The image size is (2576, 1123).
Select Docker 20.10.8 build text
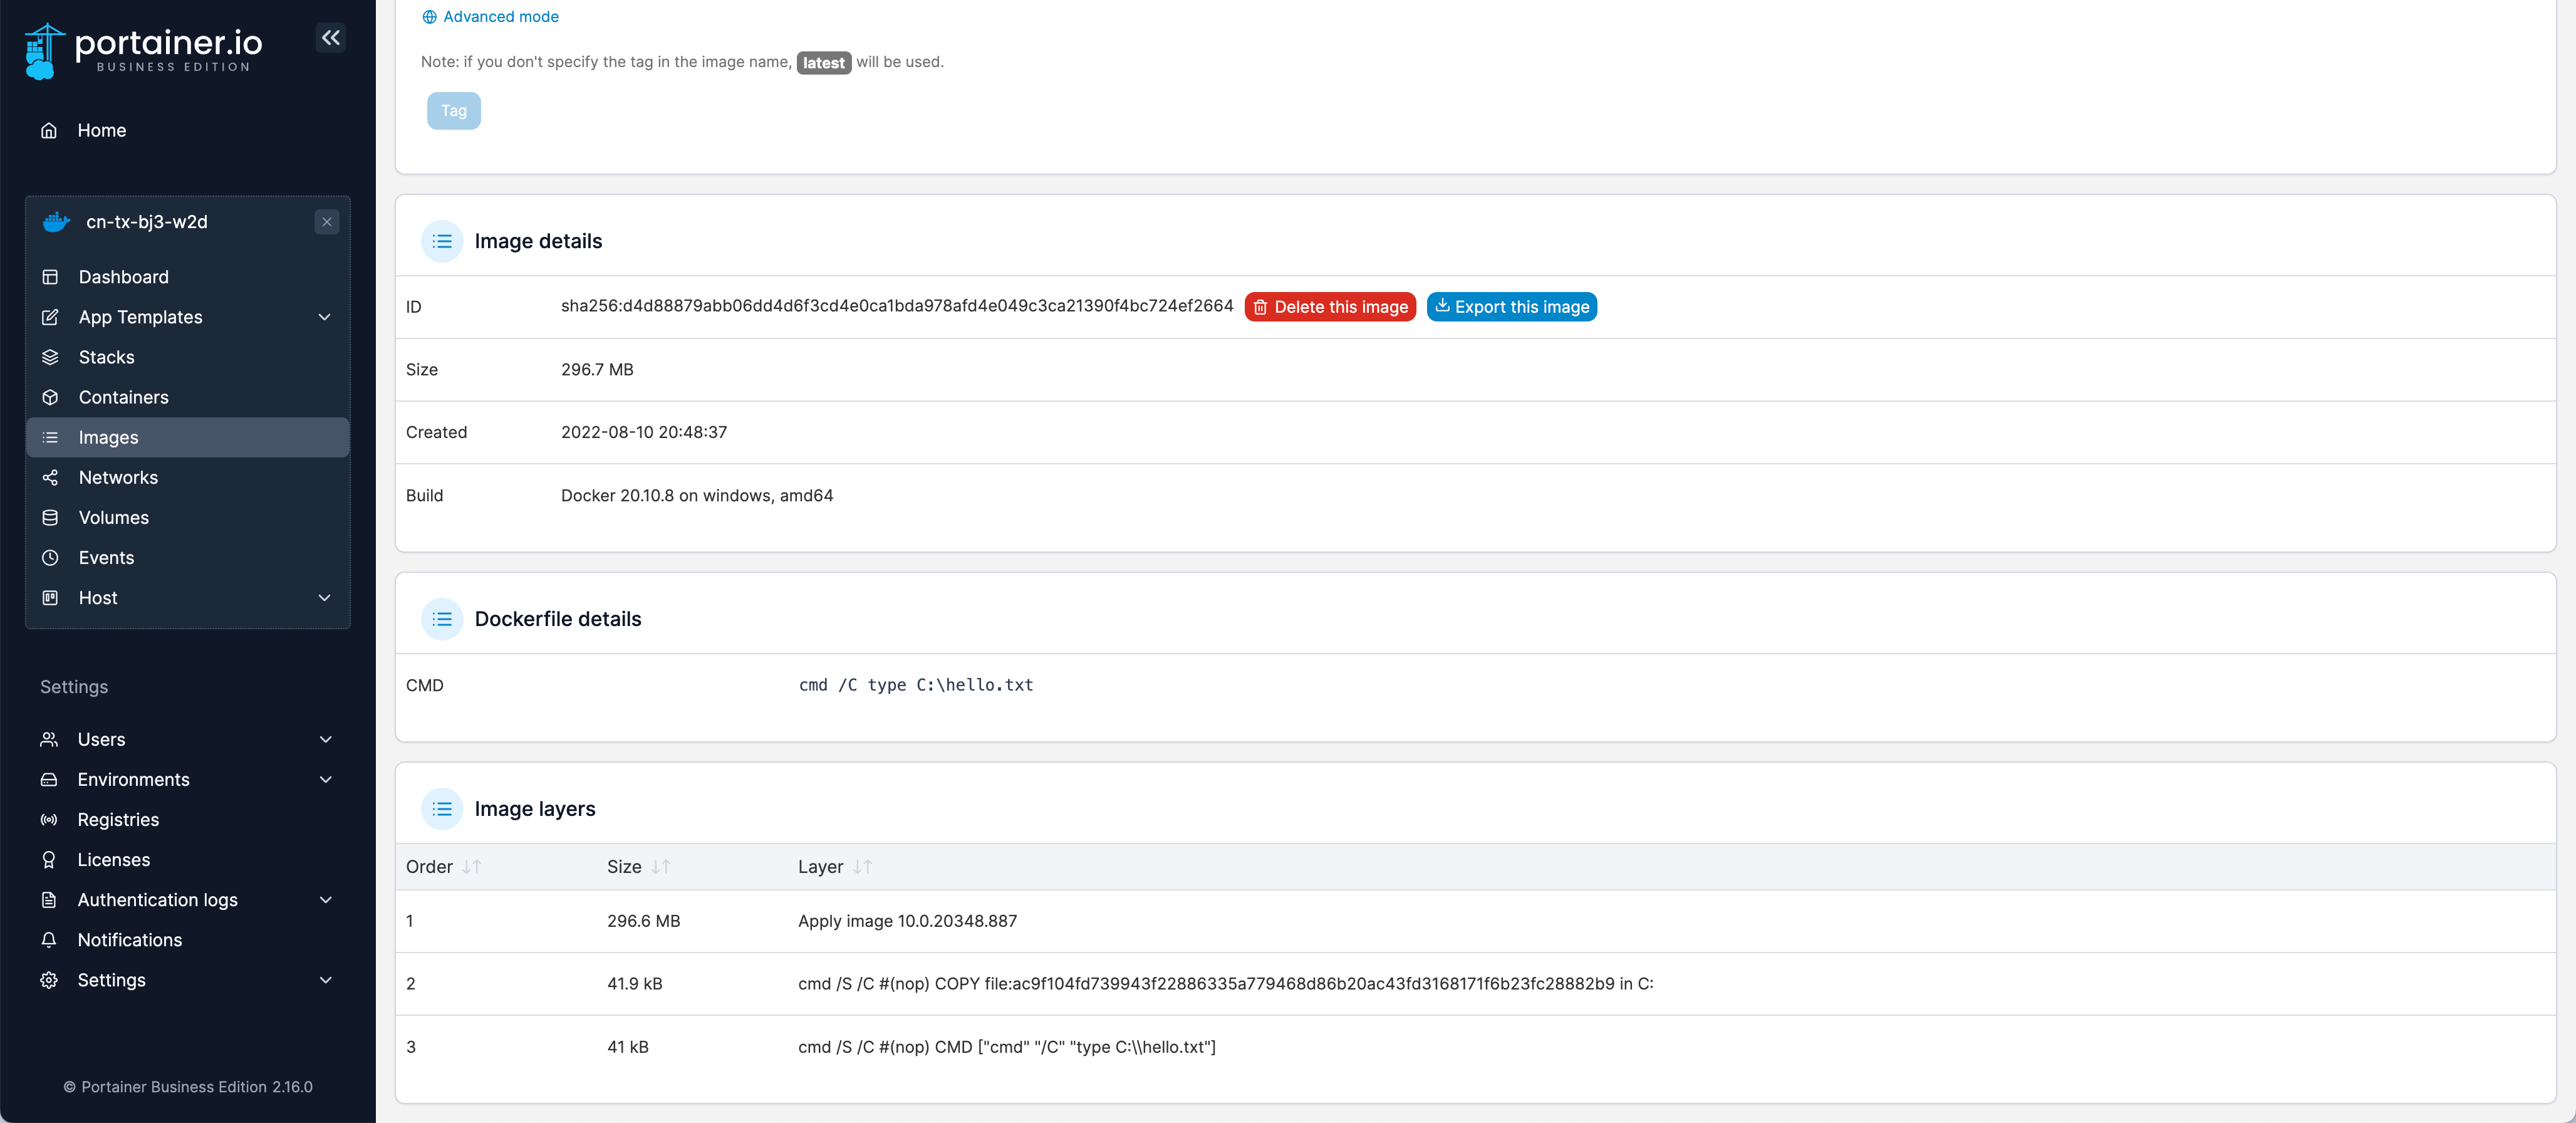[x=697, y=495]
